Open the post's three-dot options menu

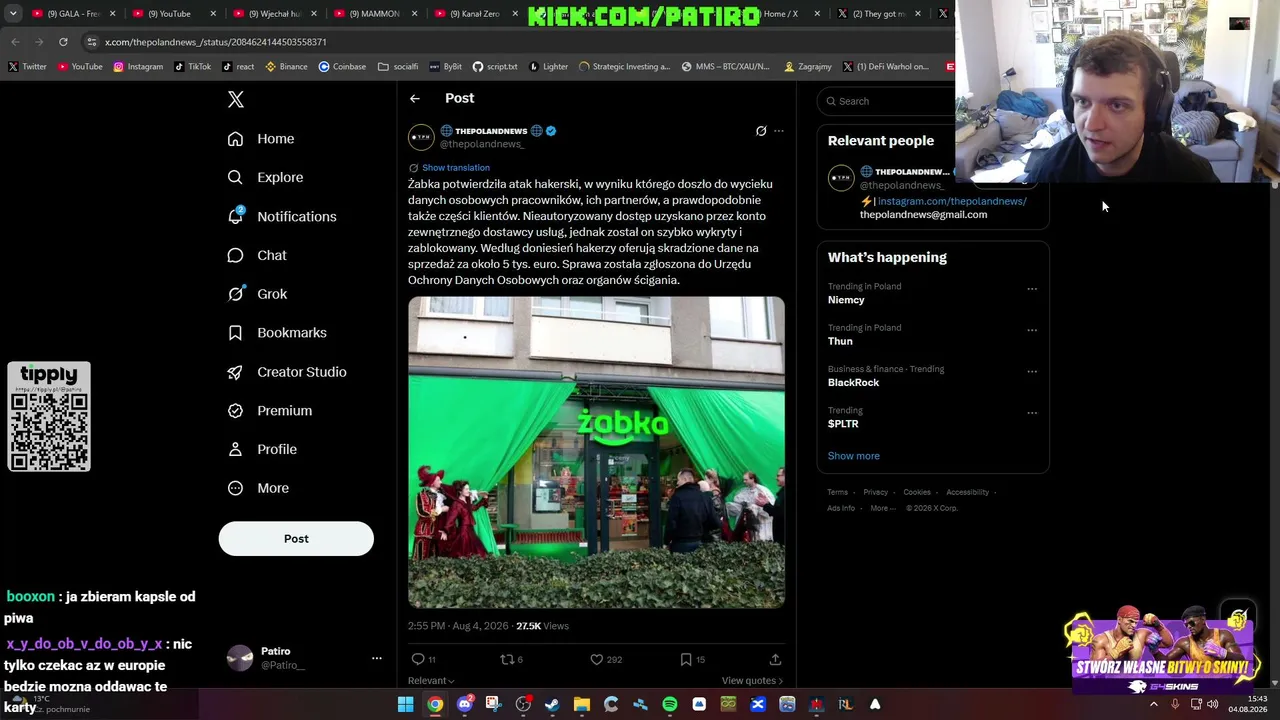[x=779, y=131]
